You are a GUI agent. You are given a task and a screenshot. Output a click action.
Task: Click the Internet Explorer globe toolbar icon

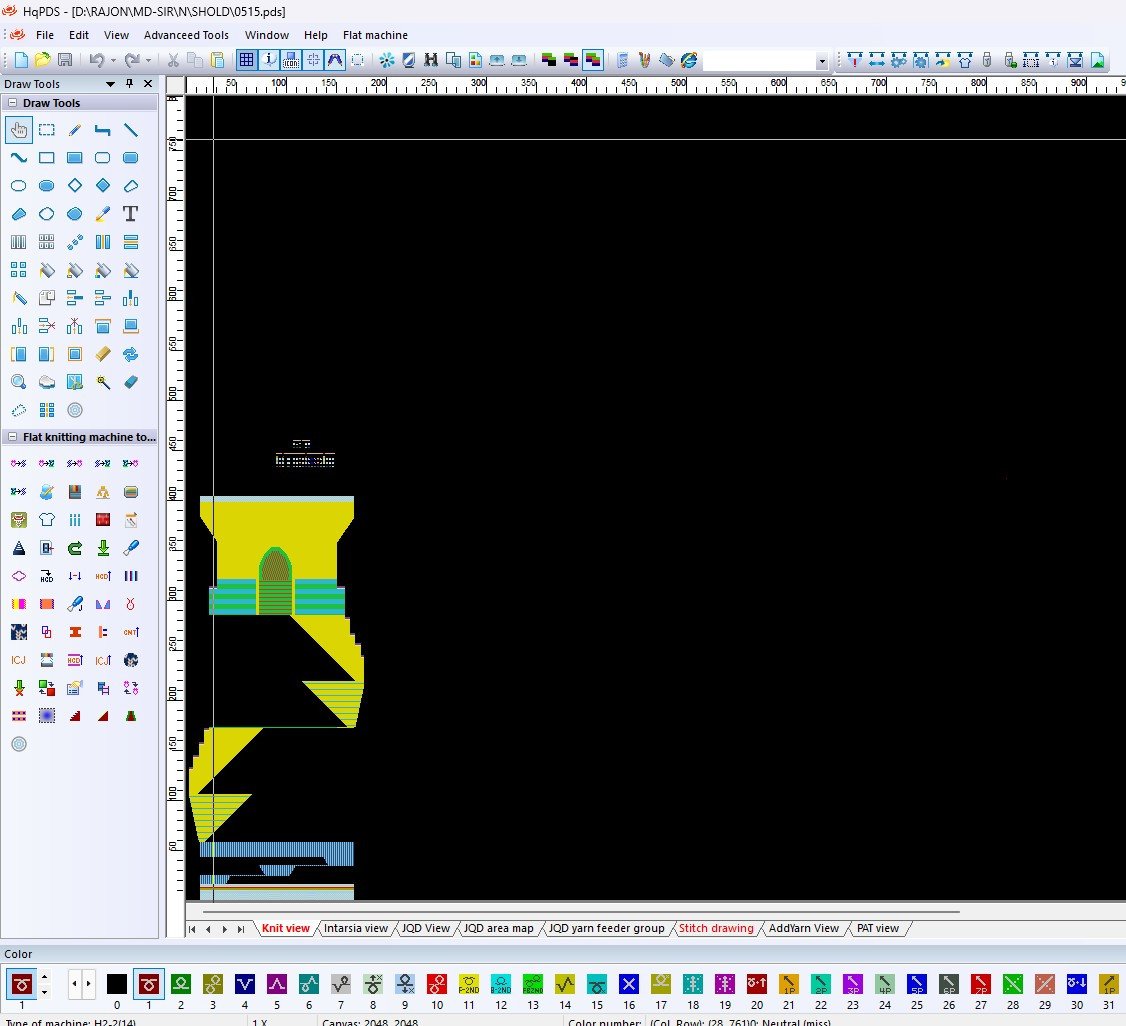point(689,60)
